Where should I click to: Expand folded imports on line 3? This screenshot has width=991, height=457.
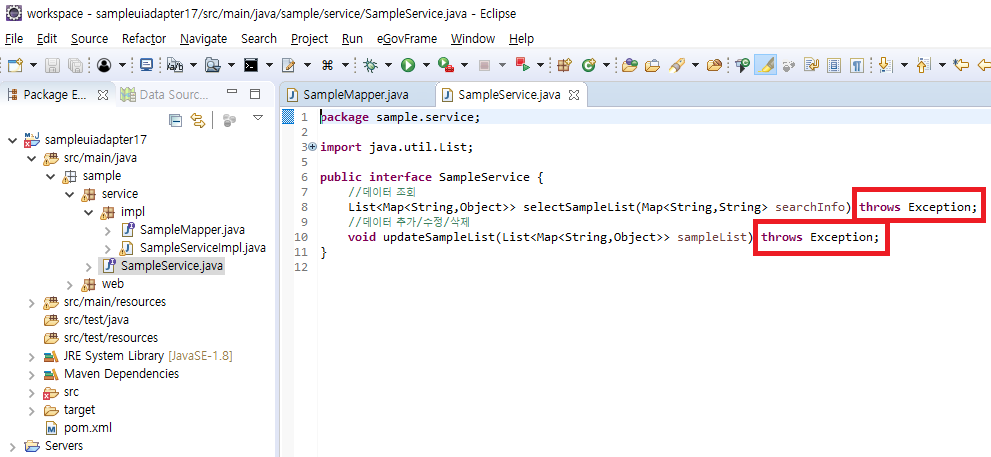(312, 147)
